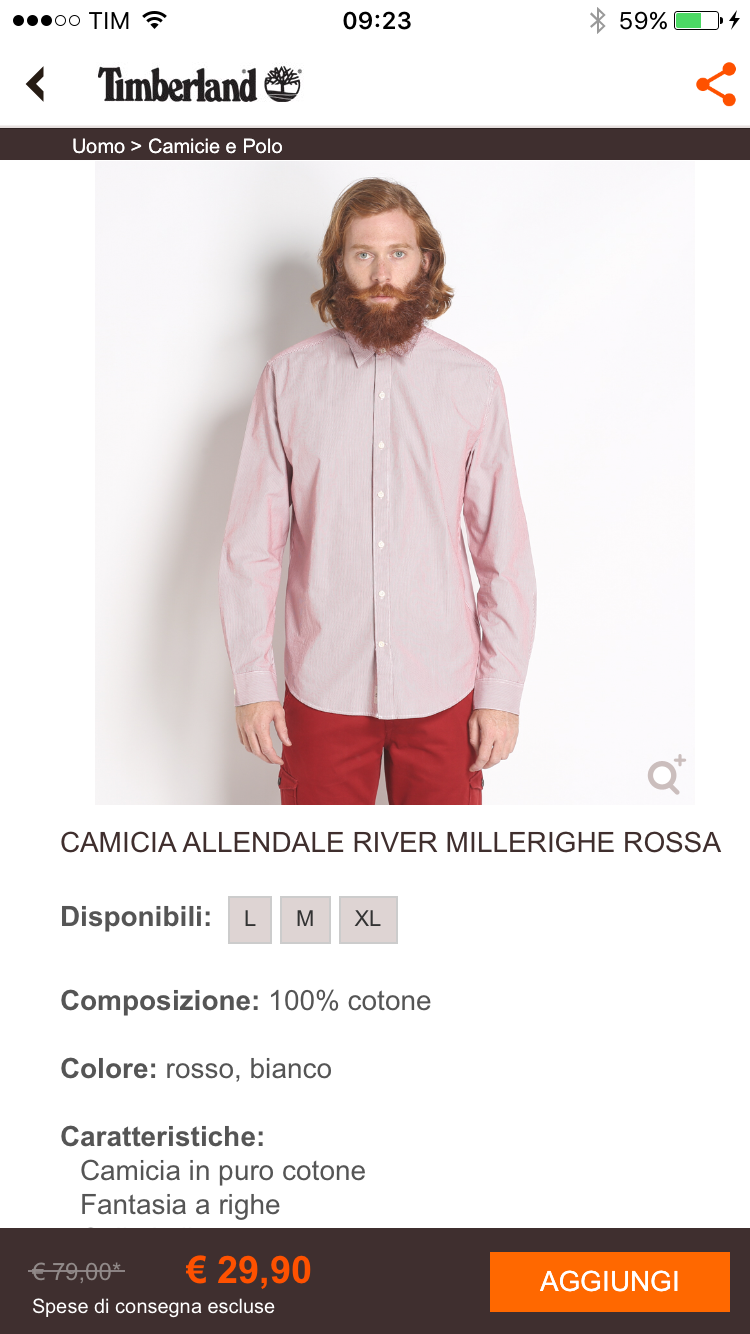Choose size XL
The image size is (750, 1334).
[x=368, y=919]
